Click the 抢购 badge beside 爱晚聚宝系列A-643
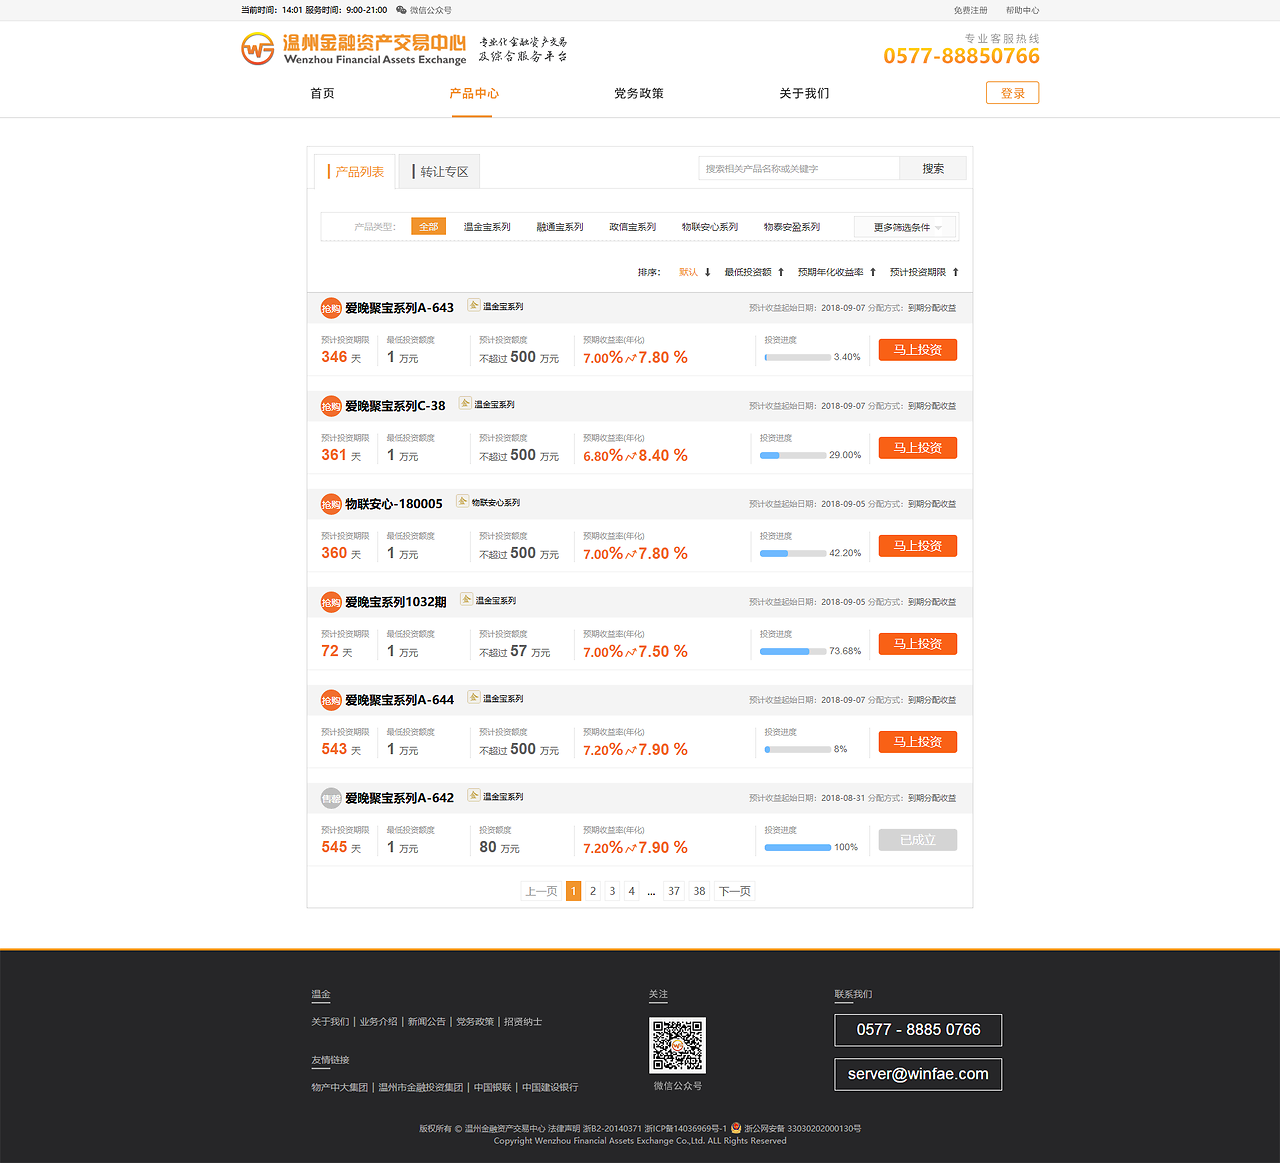The height and width of the screenshot is (1163, 1280). coord(331,308)
